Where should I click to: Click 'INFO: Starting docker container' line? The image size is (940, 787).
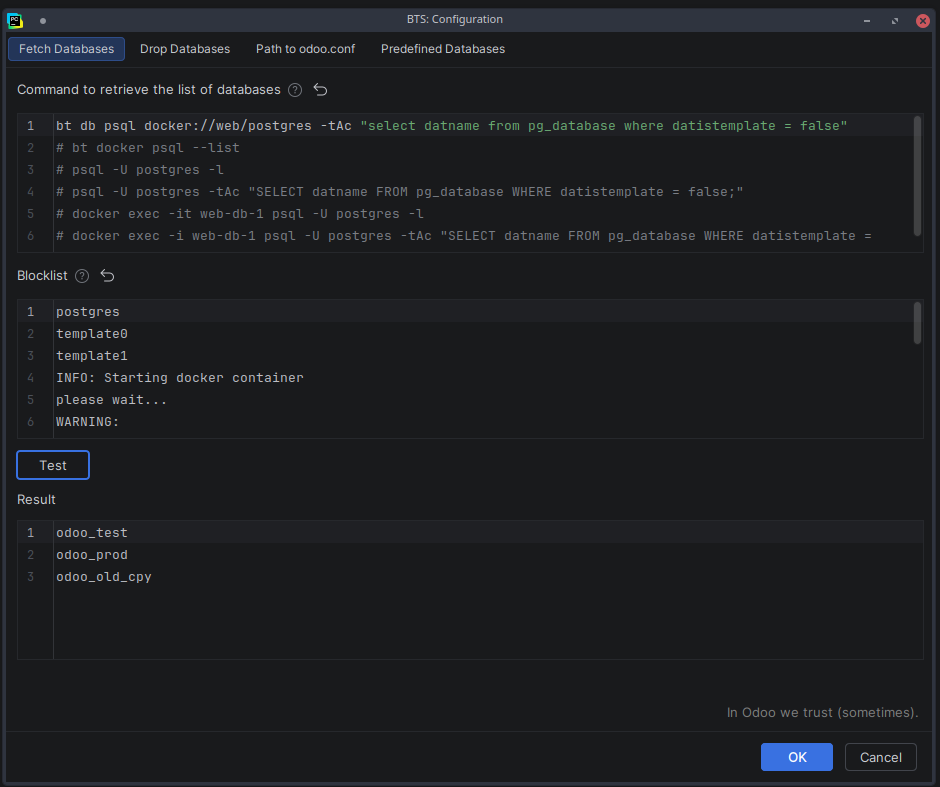[x=180, y=378]
